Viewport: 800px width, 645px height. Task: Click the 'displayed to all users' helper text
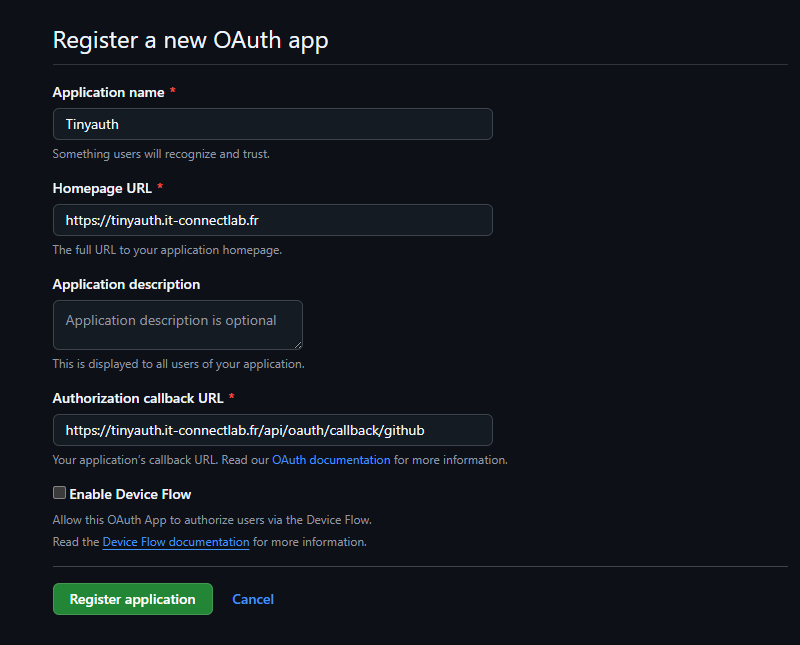coord(178,364)
